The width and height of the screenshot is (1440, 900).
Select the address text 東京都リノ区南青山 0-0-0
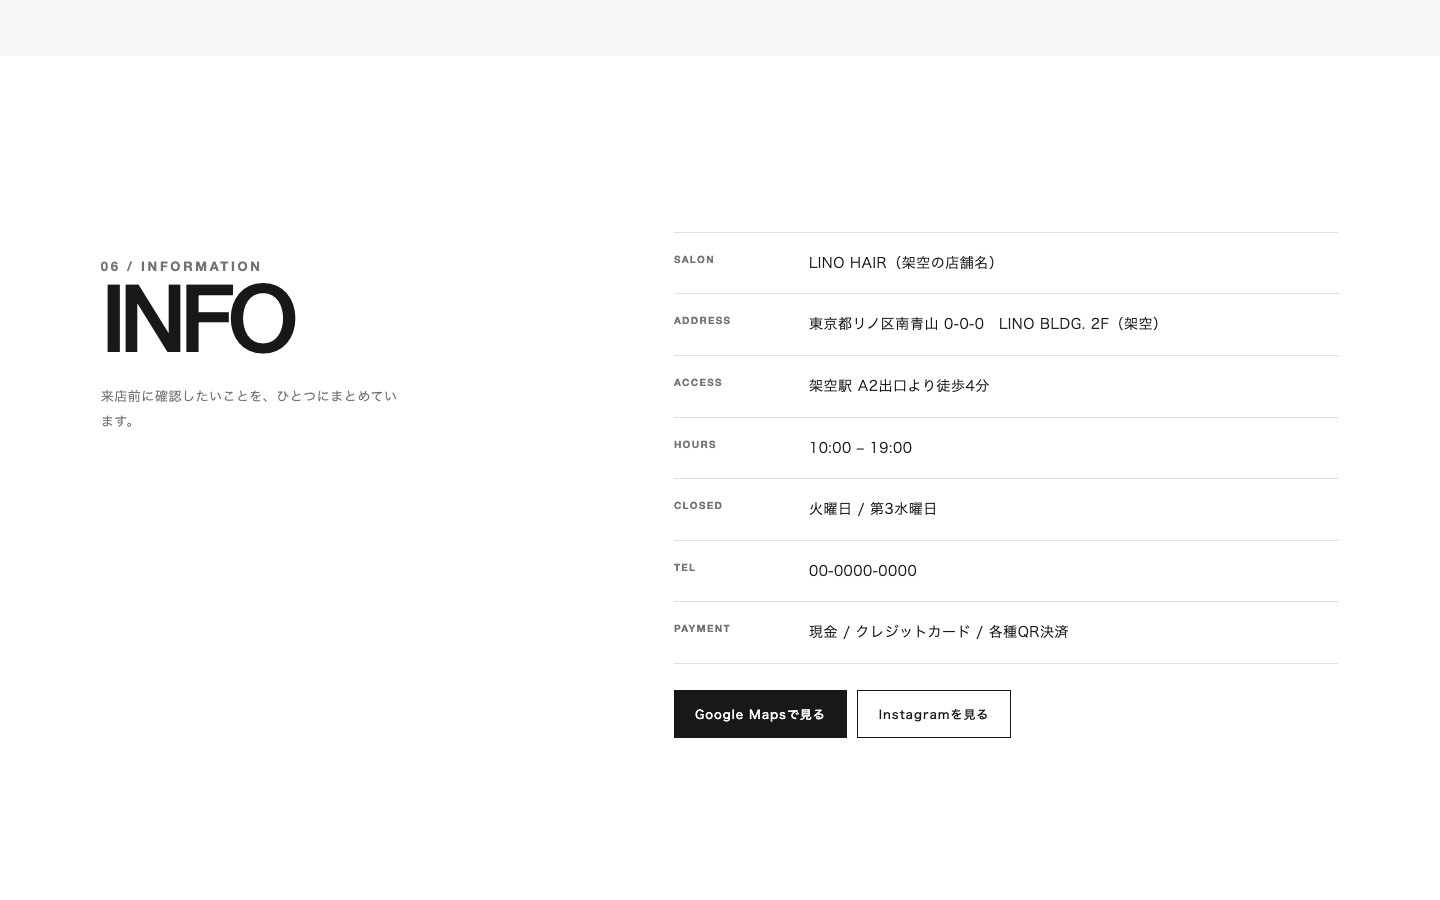pos(896,324)
